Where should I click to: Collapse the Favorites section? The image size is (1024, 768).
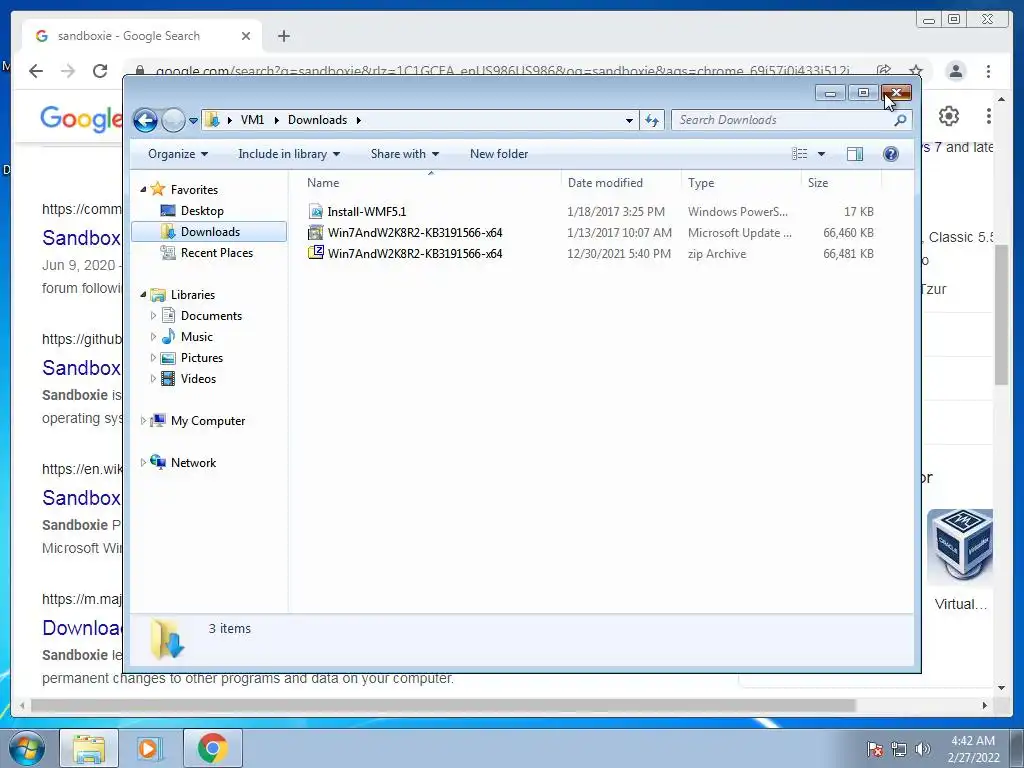point(143,189)
